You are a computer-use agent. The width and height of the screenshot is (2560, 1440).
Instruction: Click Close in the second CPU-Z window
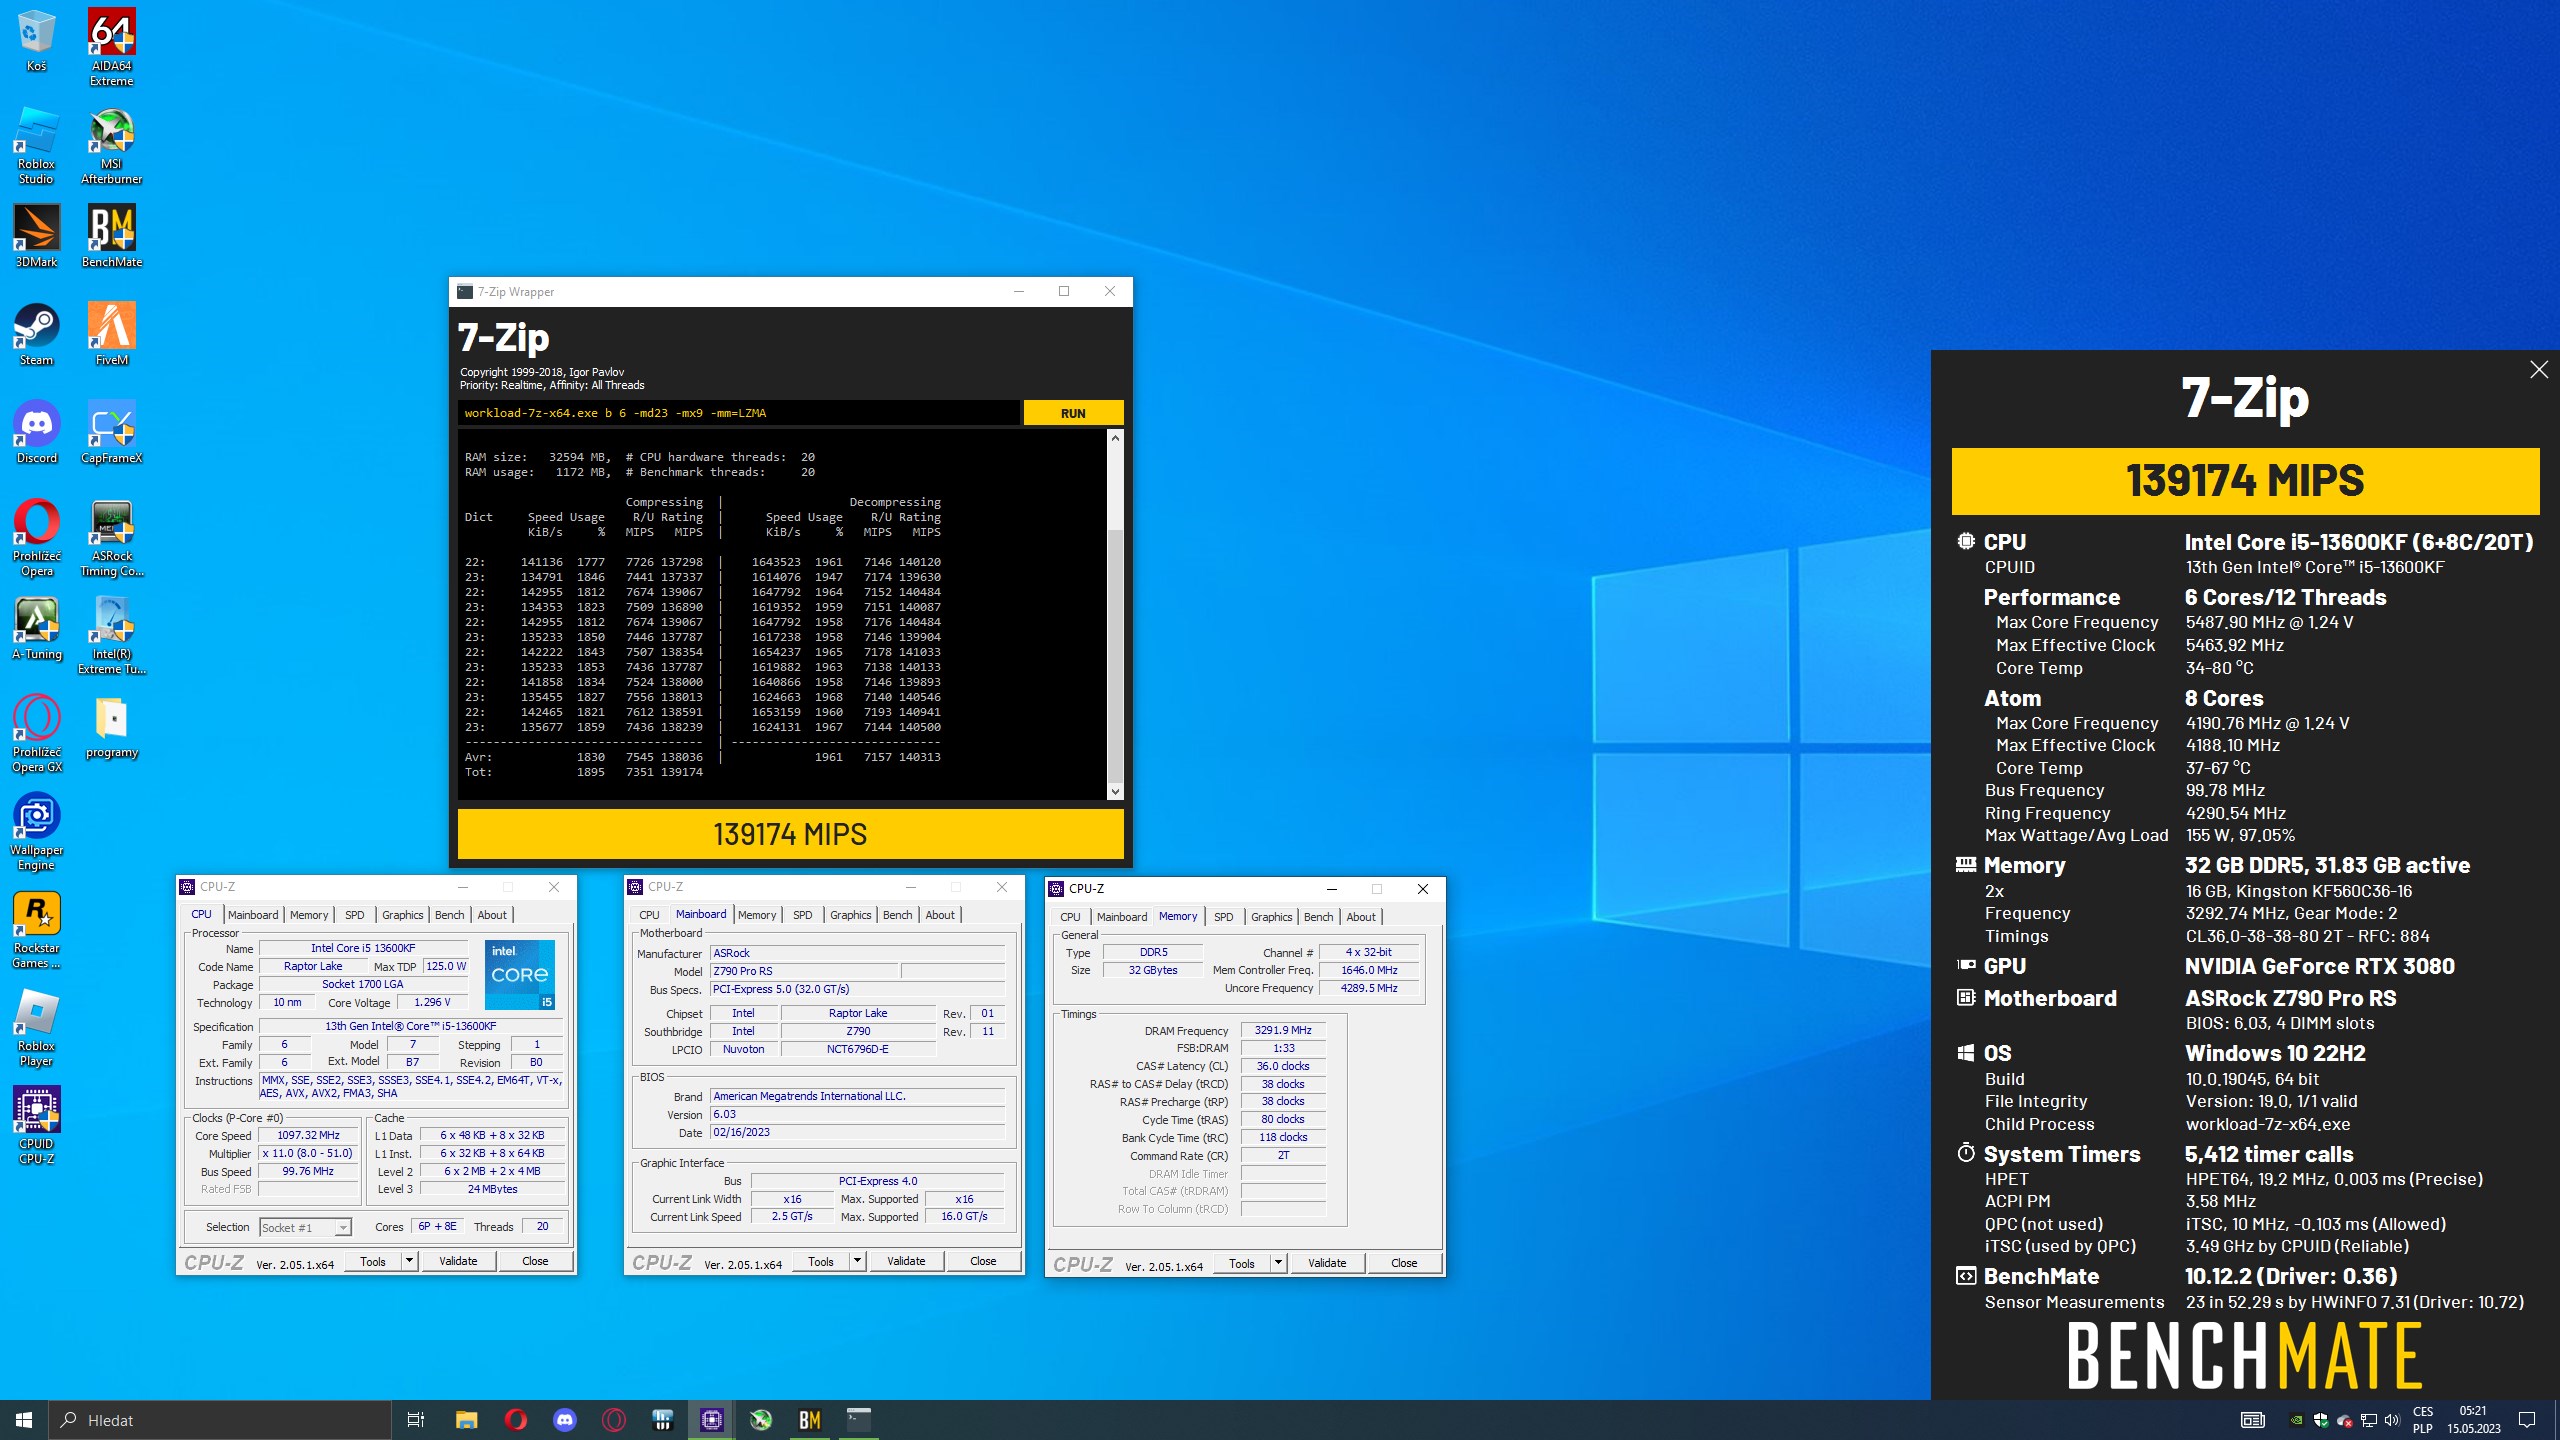(x=983, y=1262)
